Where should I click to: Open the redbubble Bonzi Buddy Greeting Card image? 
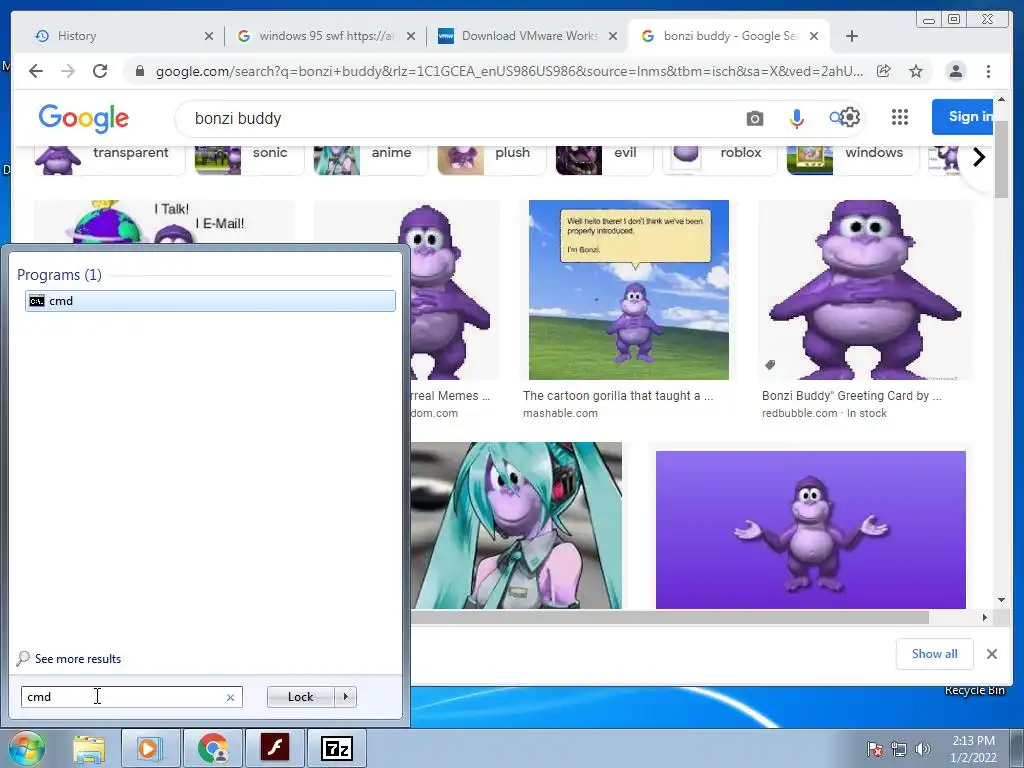865,289
